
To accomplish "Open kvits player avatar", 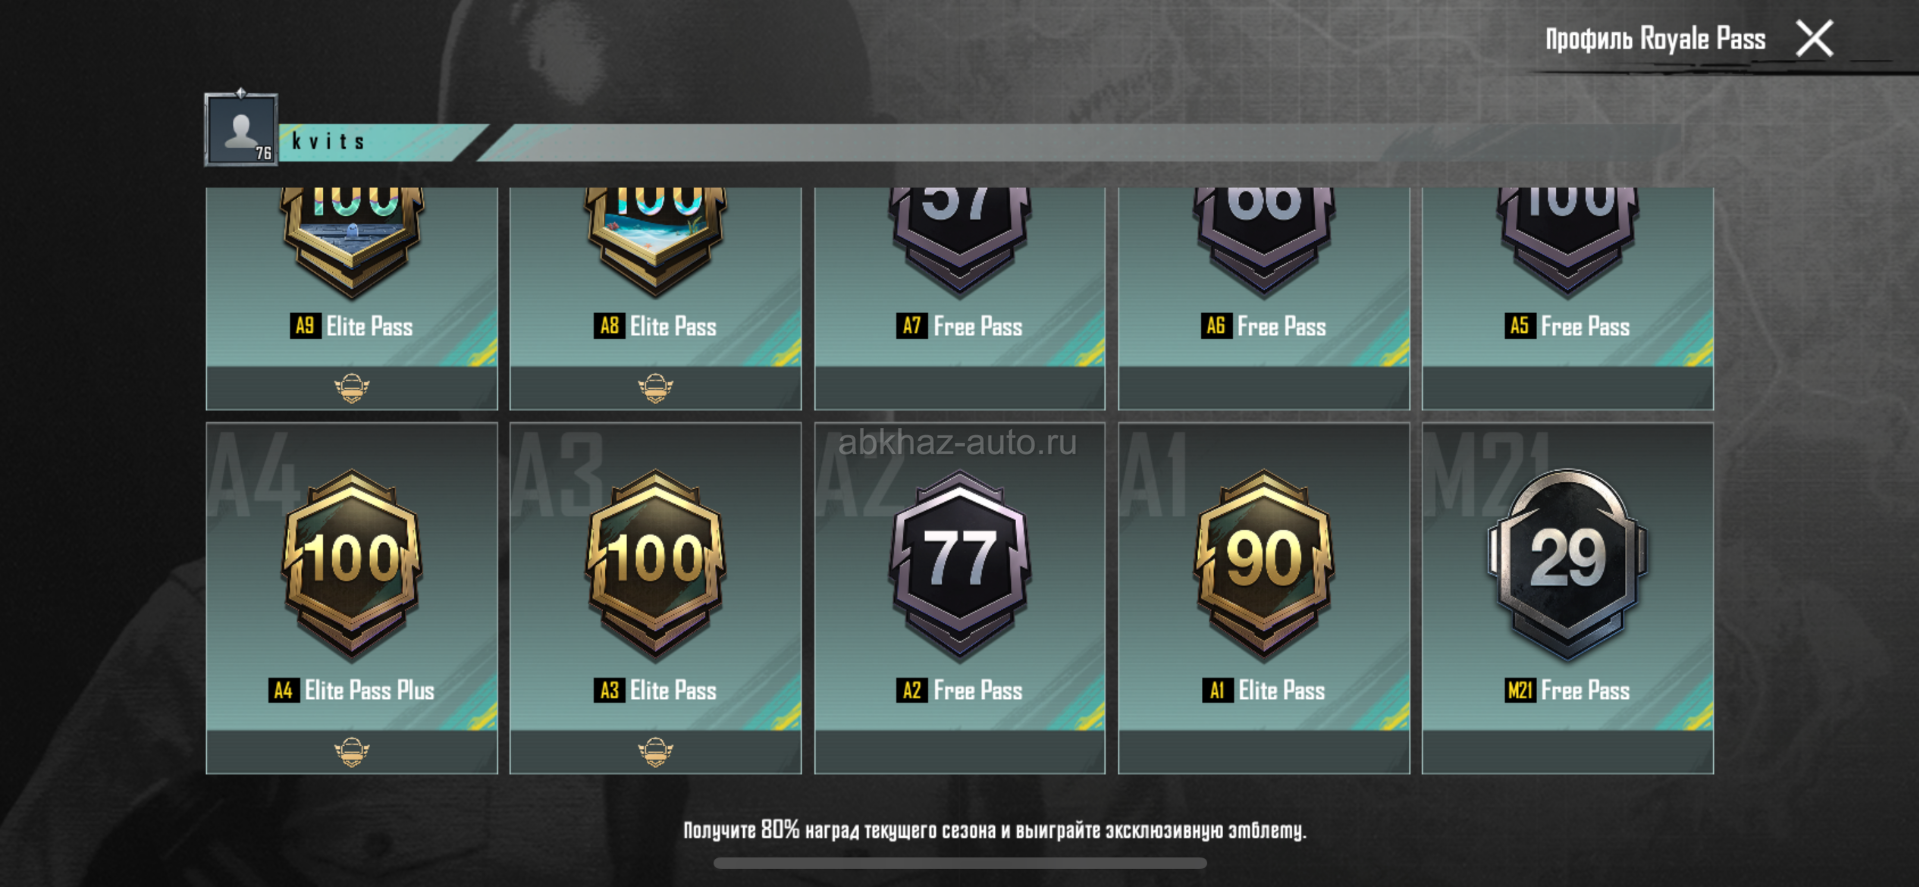I will coord(241,128).
